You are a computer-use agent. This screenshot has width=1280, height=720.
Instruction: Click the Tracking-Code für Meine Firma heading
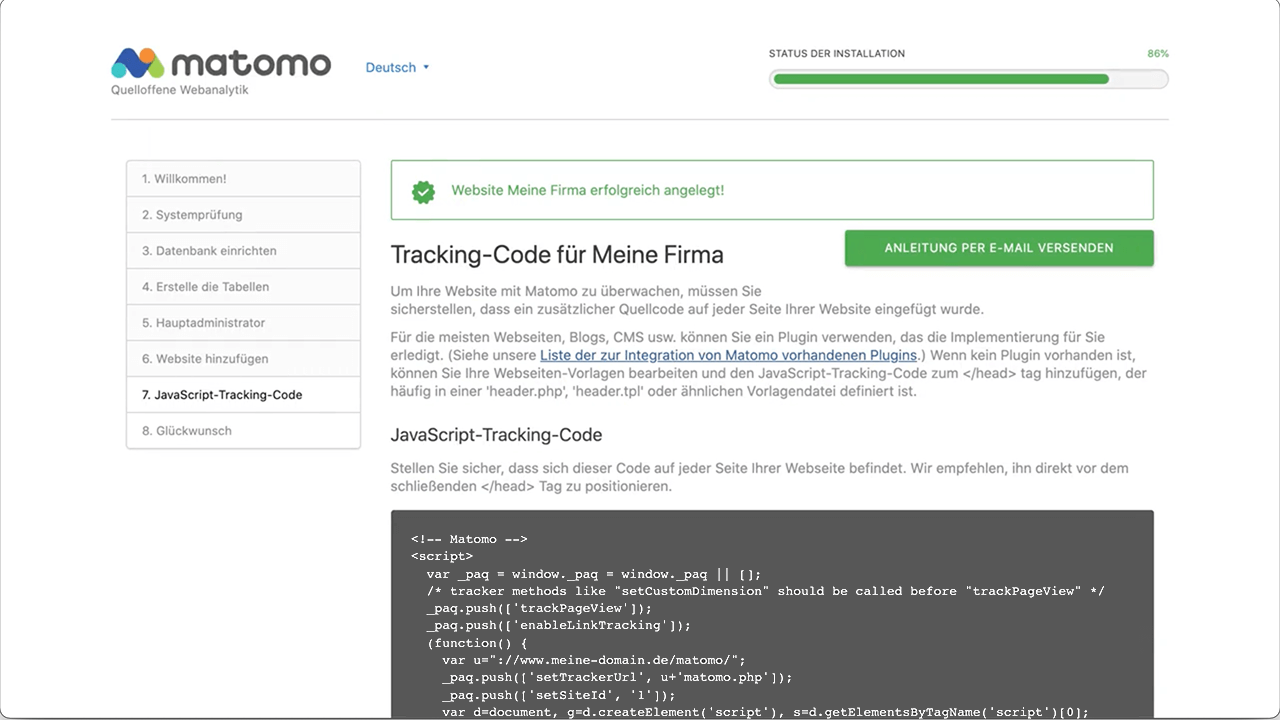coord(557,254)
